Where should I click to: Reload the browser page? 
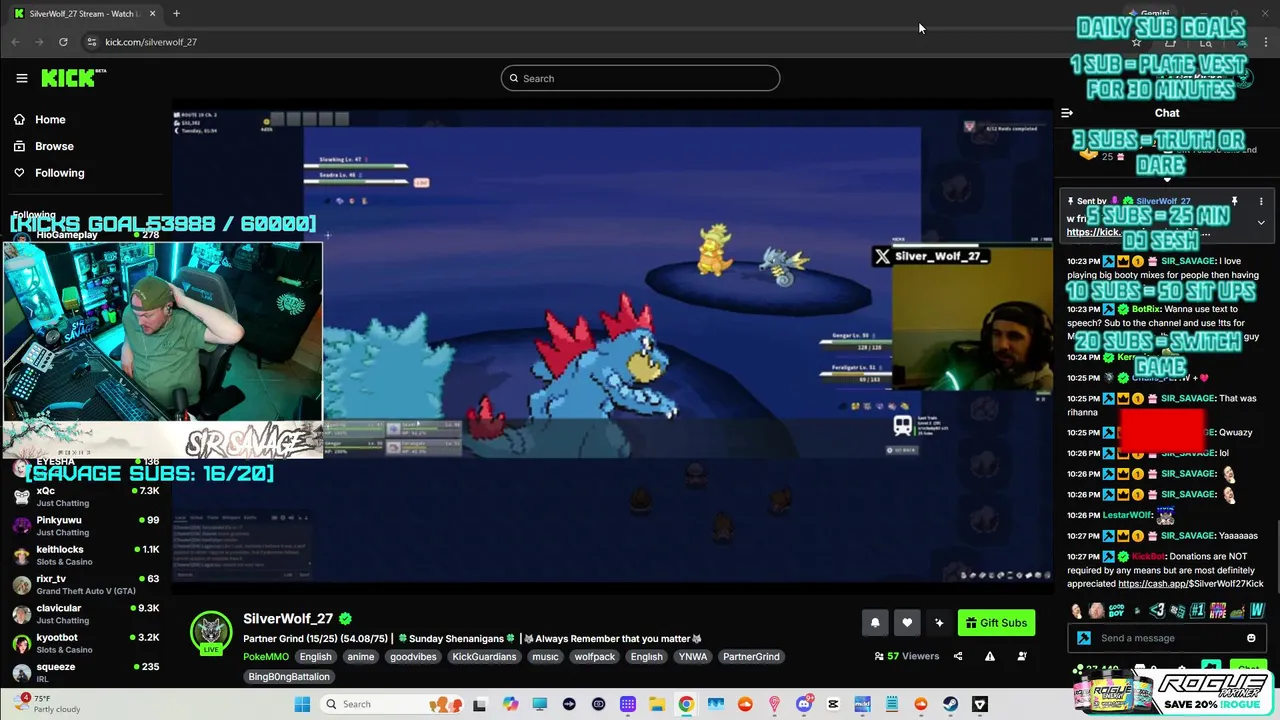(63, 42)
